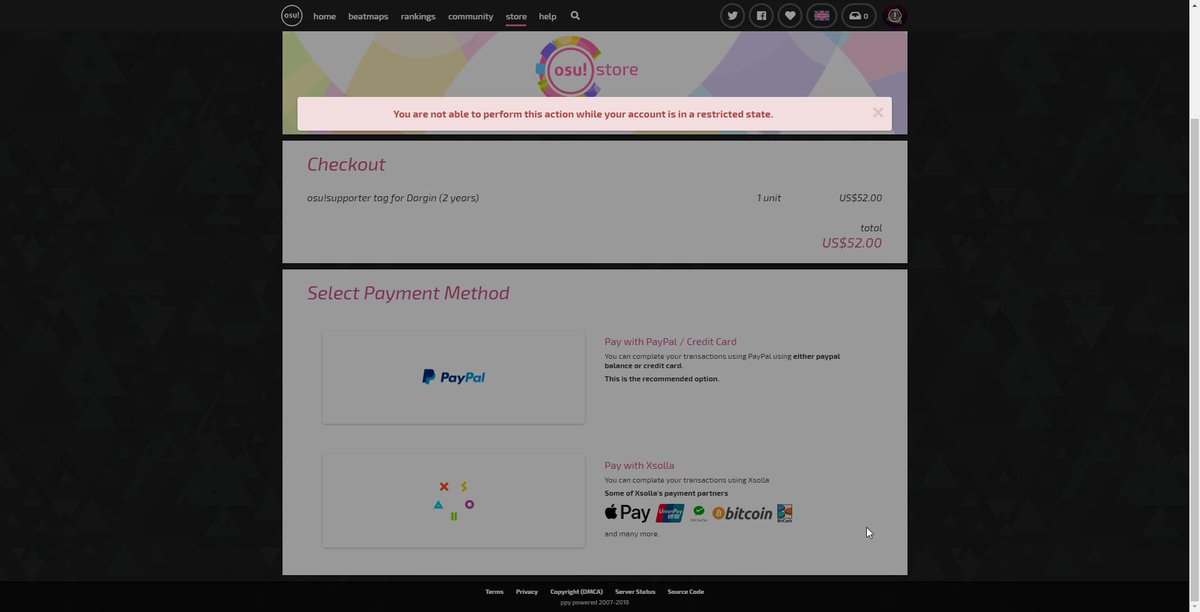The width and height of the screenshot is (1200, 612).
Task: Click the UnionPay logo
Action: pyautogui.click(x=670, y=513)
